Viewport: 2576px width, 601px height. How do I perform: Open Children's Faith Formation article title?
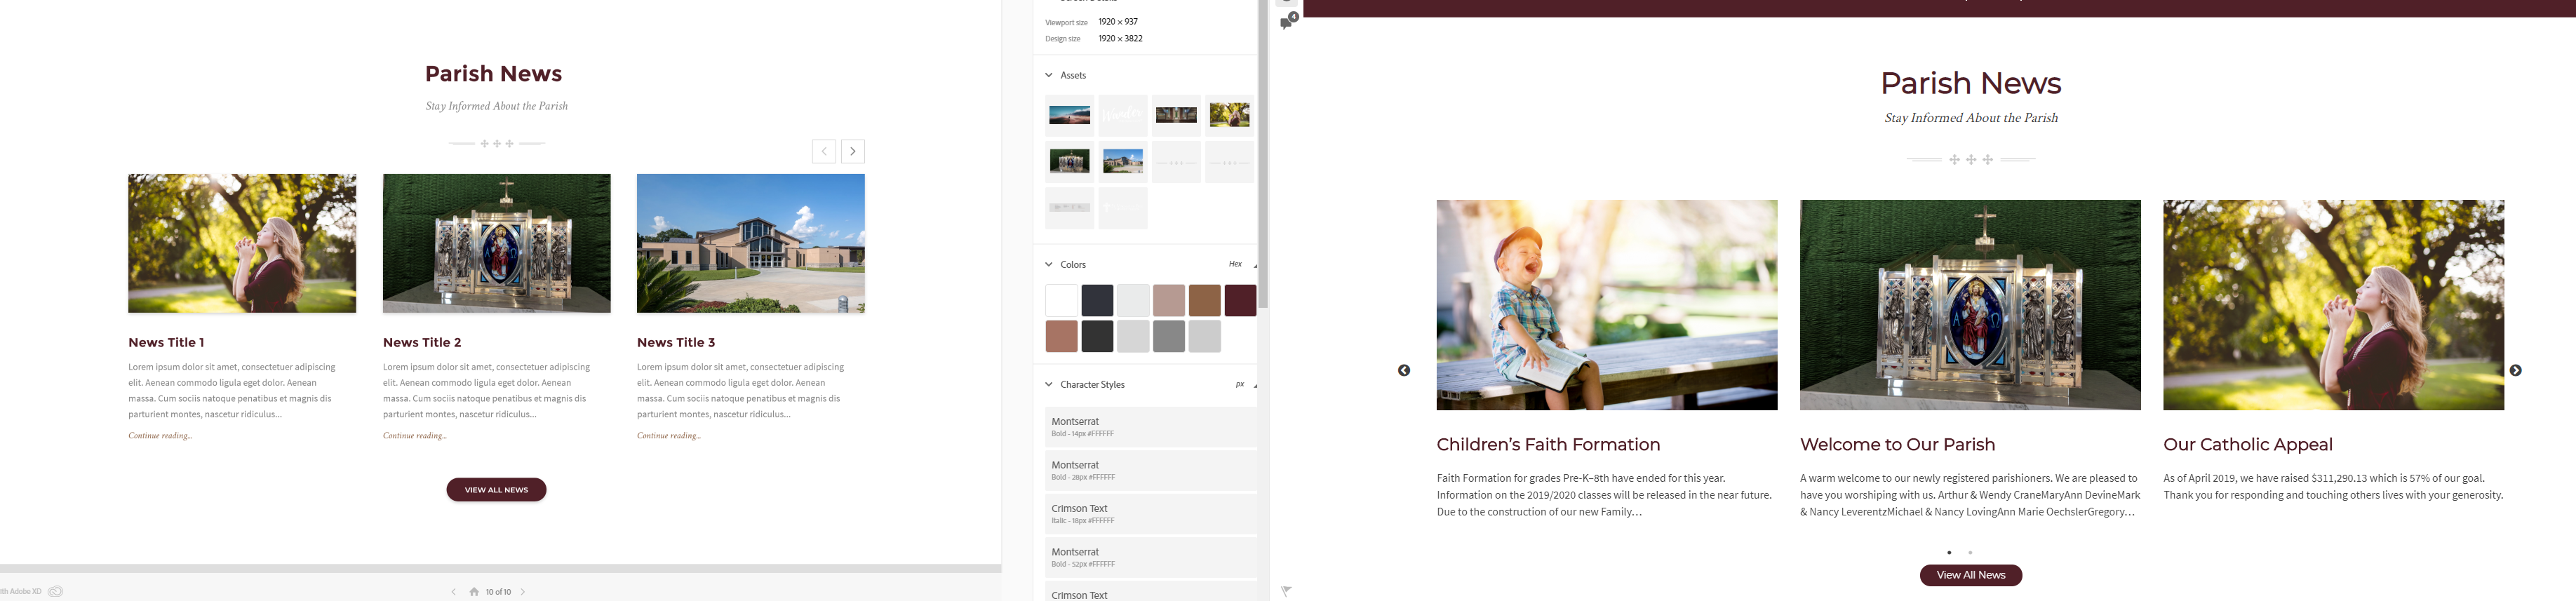1547,445
